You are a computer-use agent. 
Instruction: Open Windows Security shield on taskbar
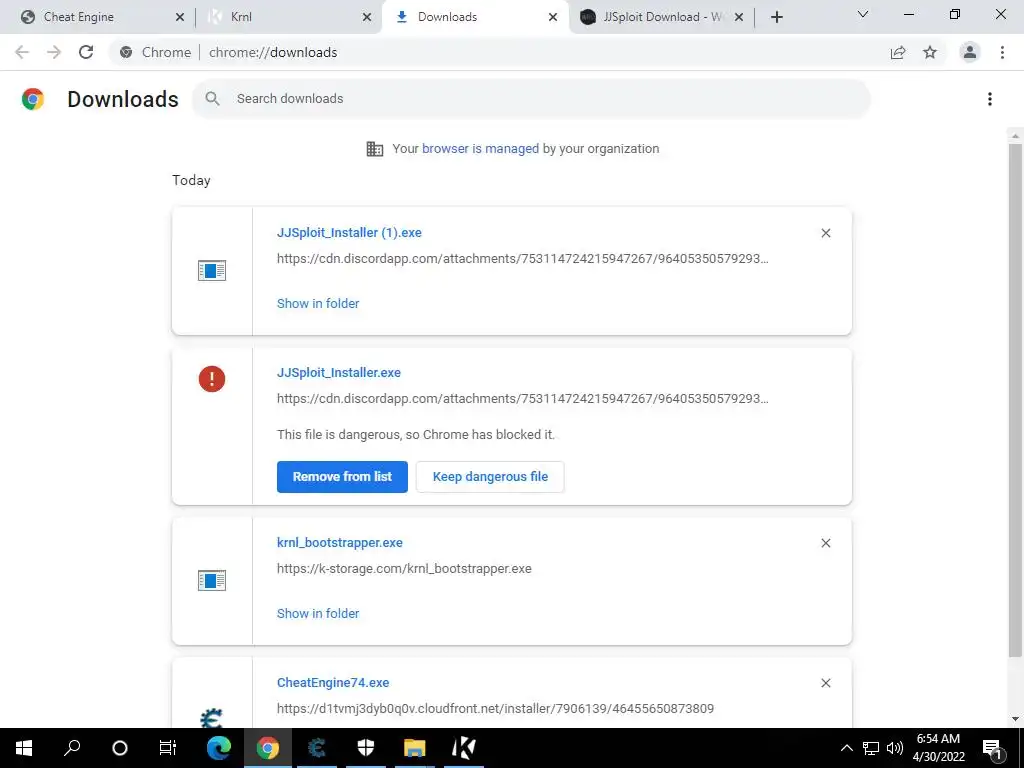point(366,748)
